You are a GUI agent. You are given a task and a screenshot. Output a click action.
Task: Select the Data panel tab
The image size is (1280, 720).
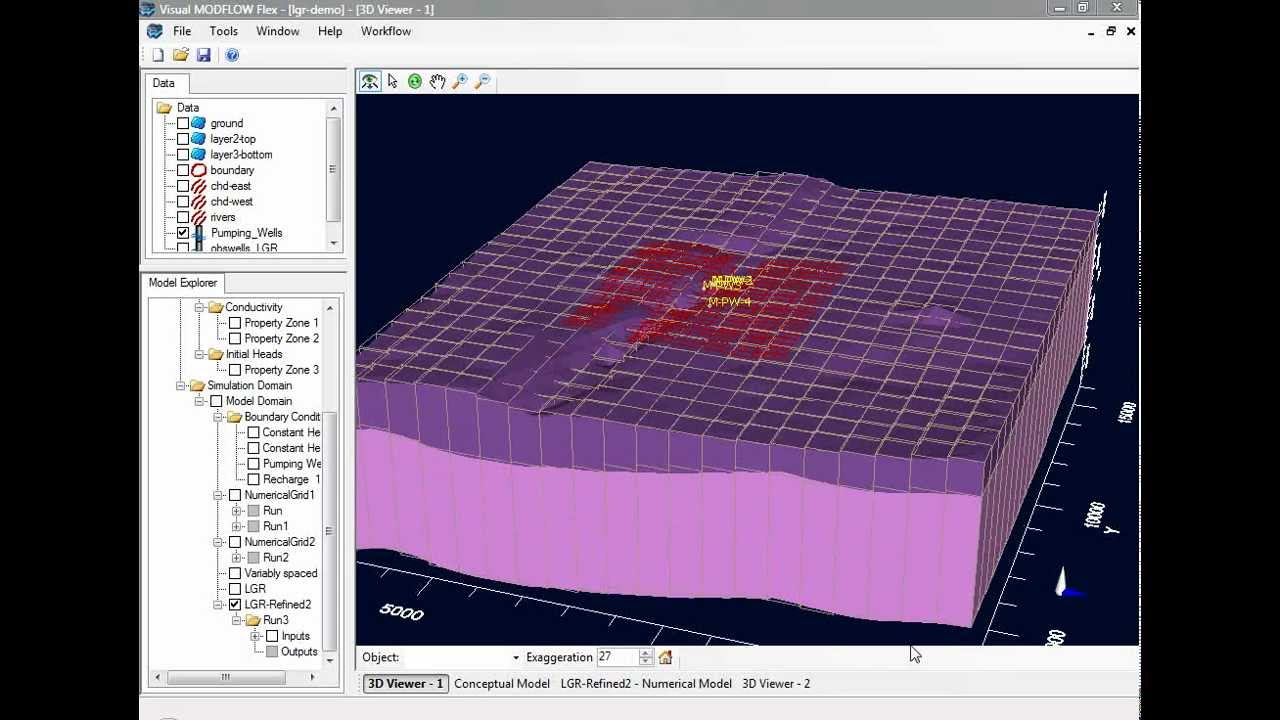pyautogui.click(x=163, y=83)
